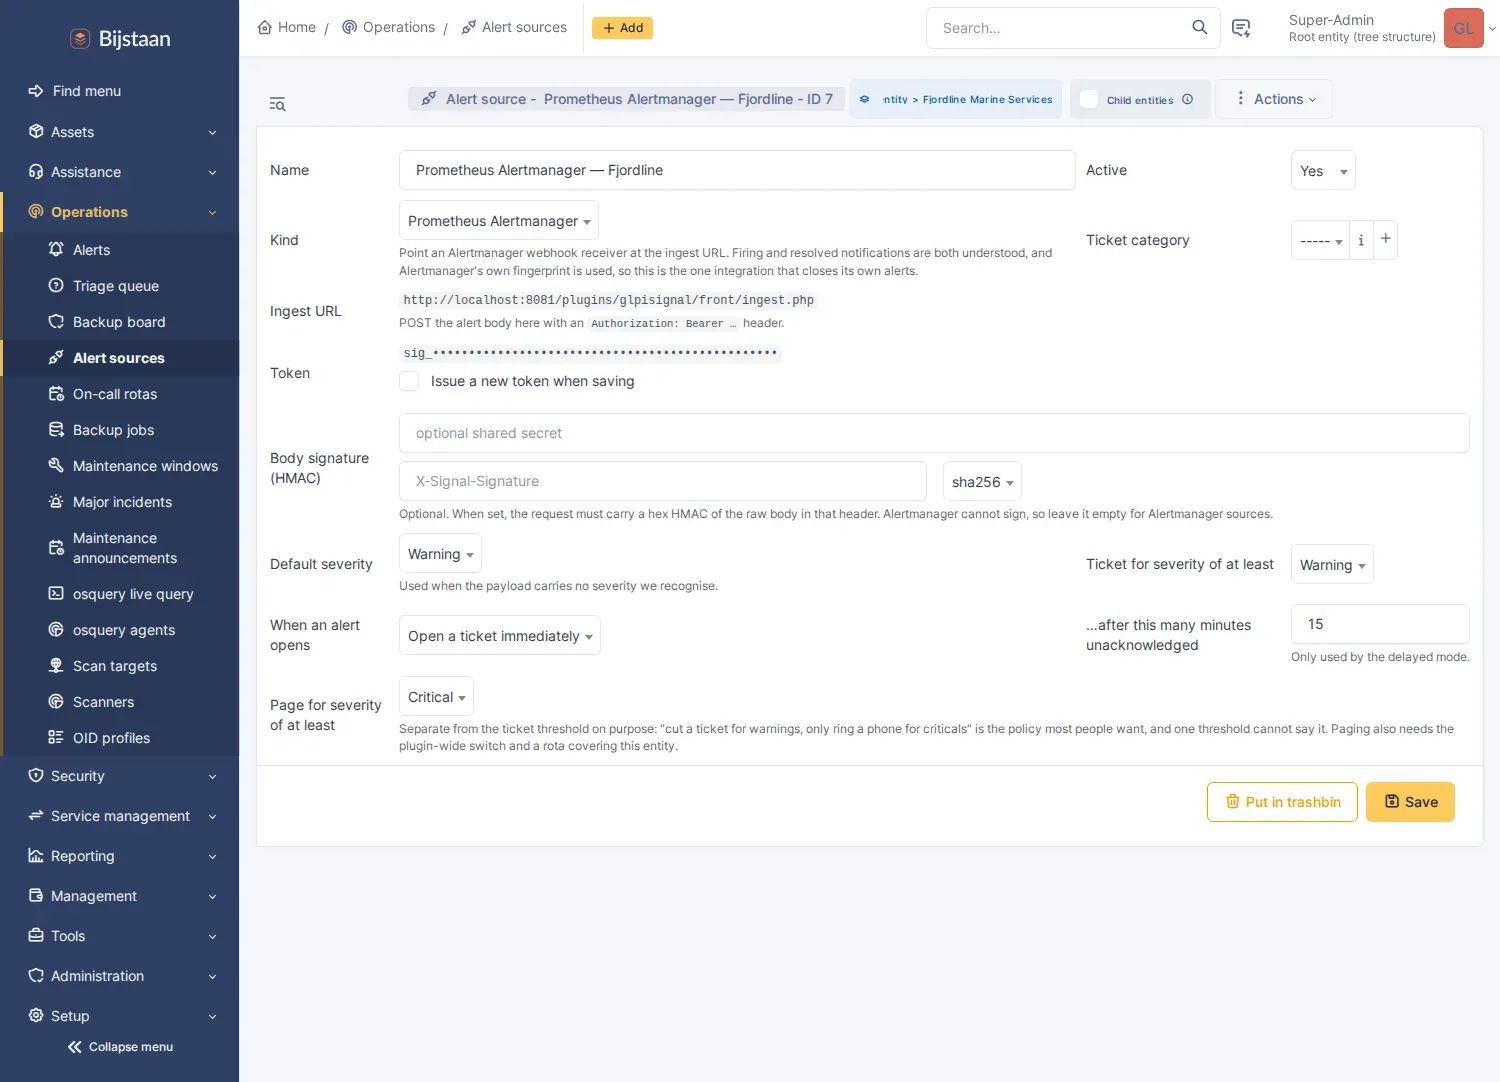Screen dimensions: 1500x1082
Task: Click the Bijstaan logo icon
Action: coord(80,39)
